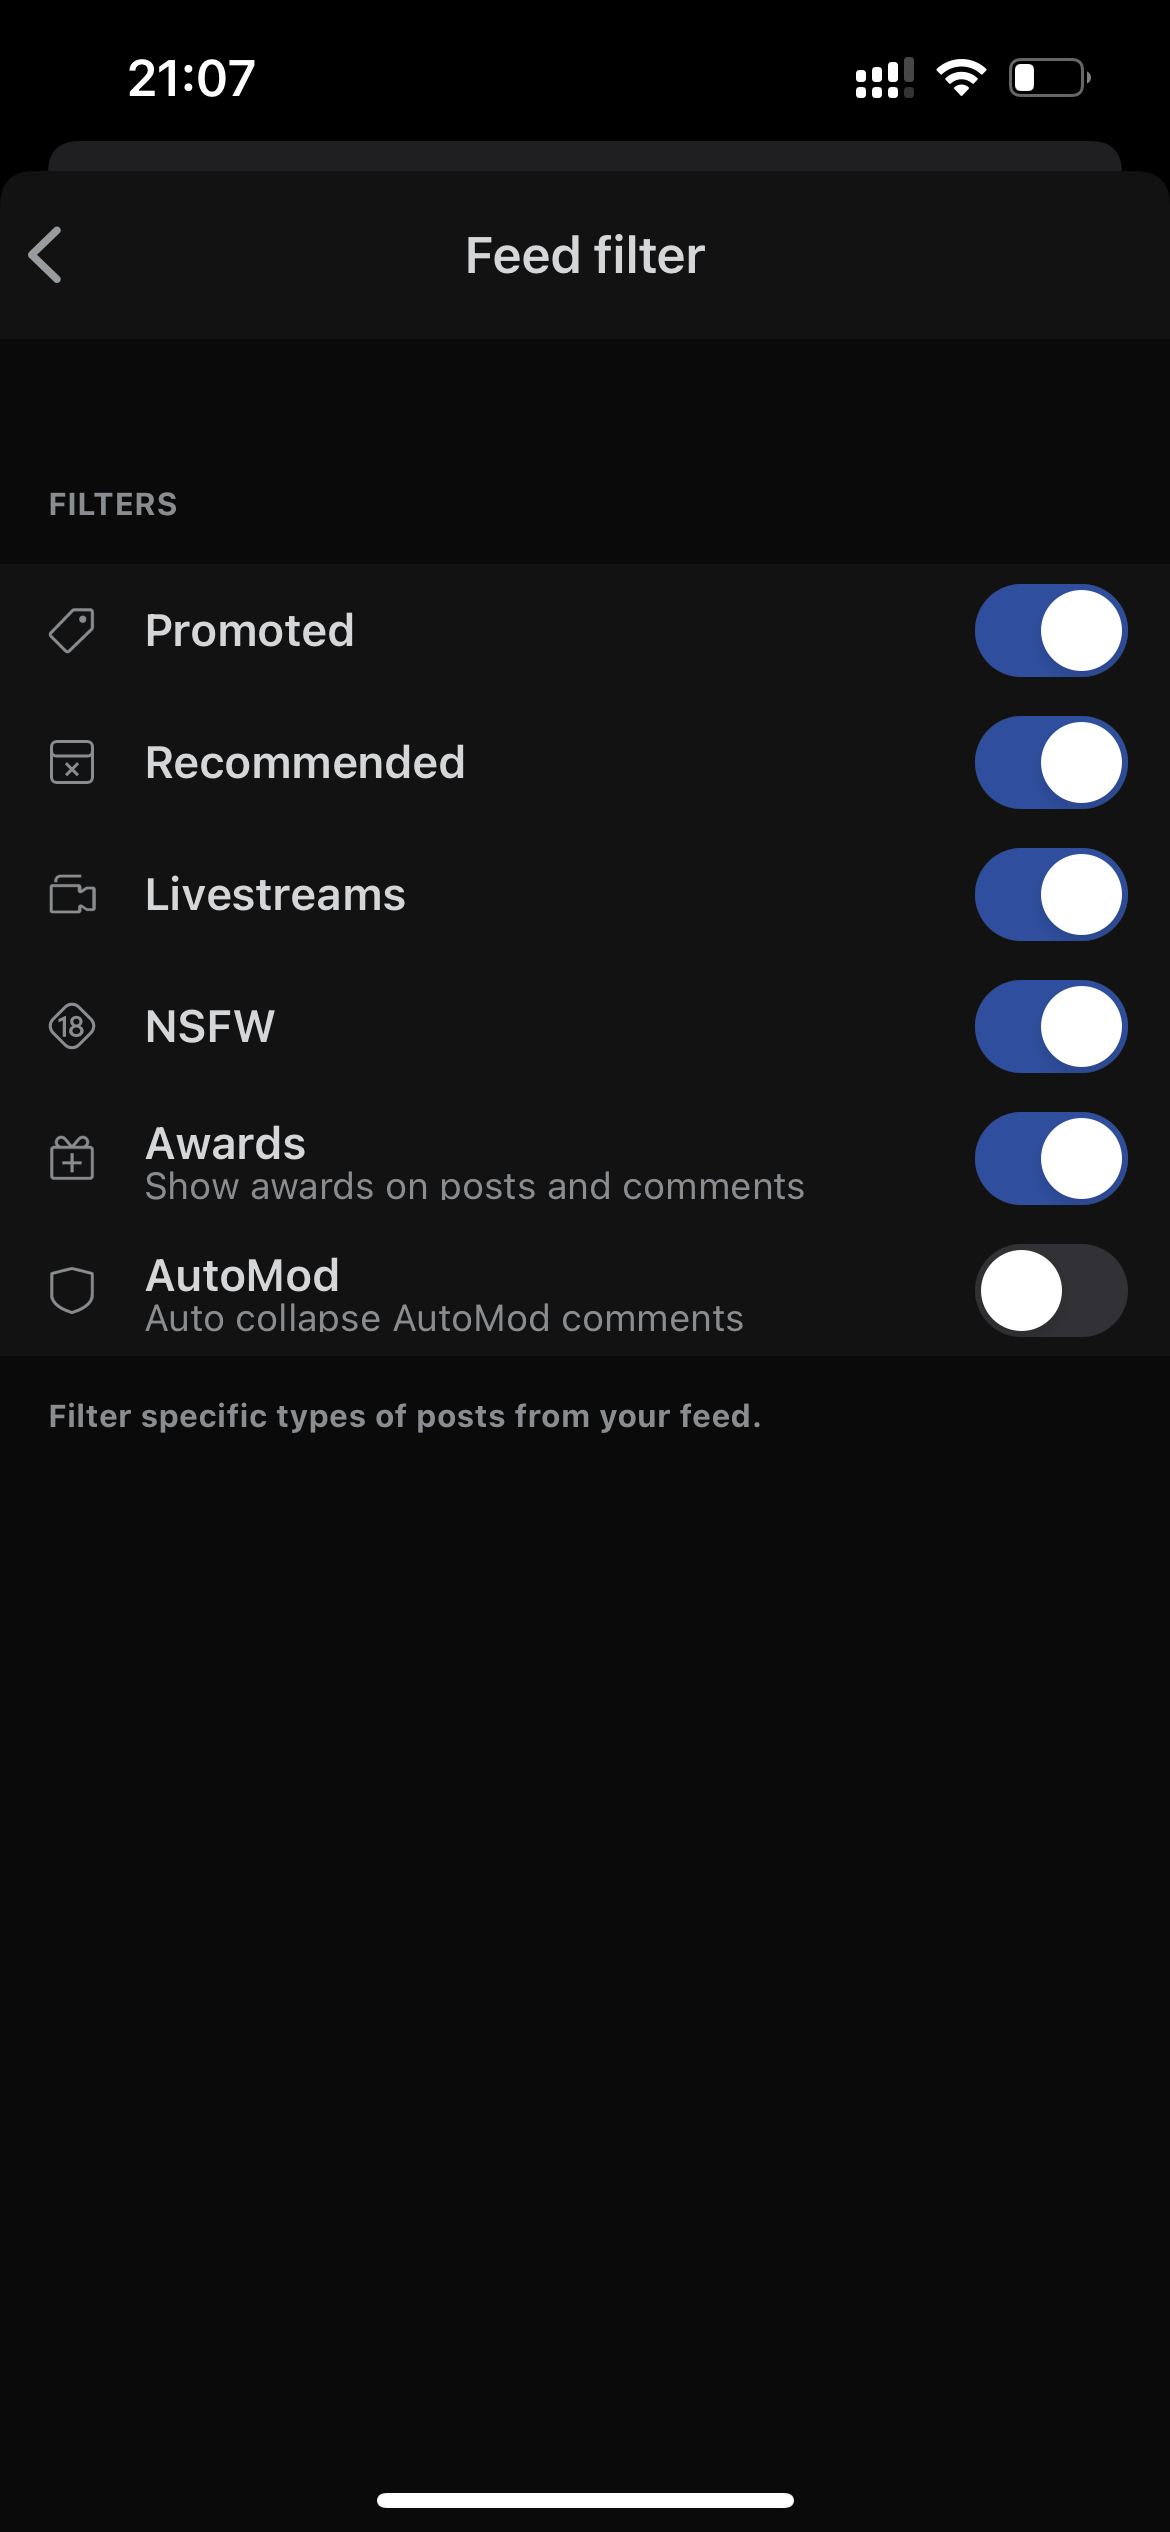The width and height of the screenshot is (1170, 2532).
Task: Disable the NSFW toggle
Action: (x=1051, y=1027)
